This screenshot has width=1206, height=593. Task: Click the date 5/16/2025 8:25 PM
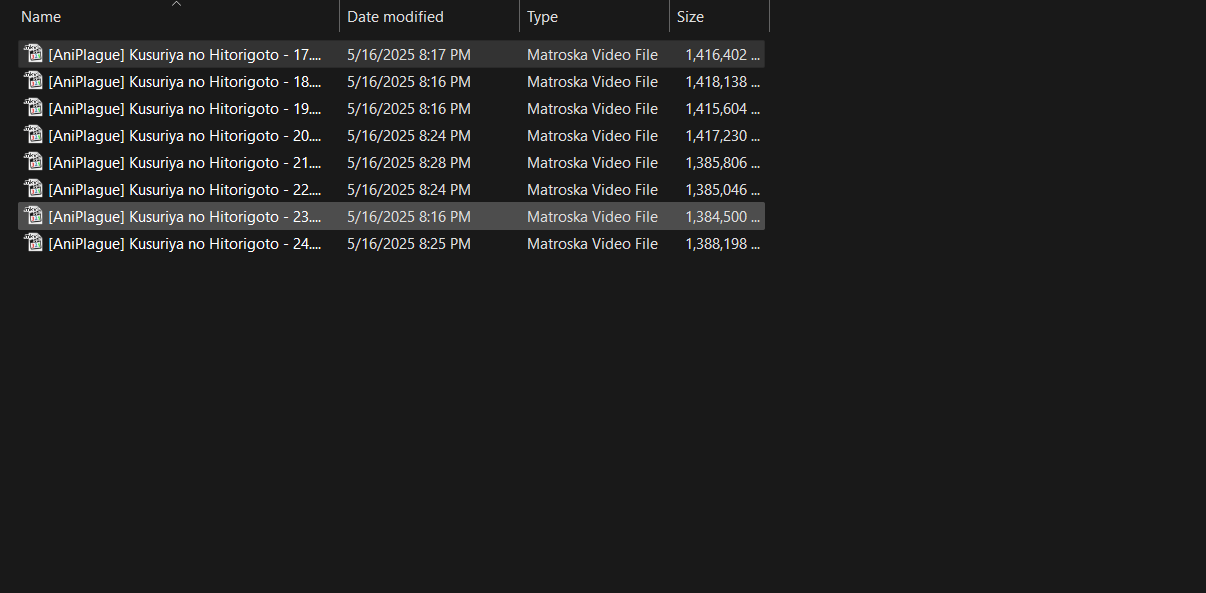(x=409, y=244)
